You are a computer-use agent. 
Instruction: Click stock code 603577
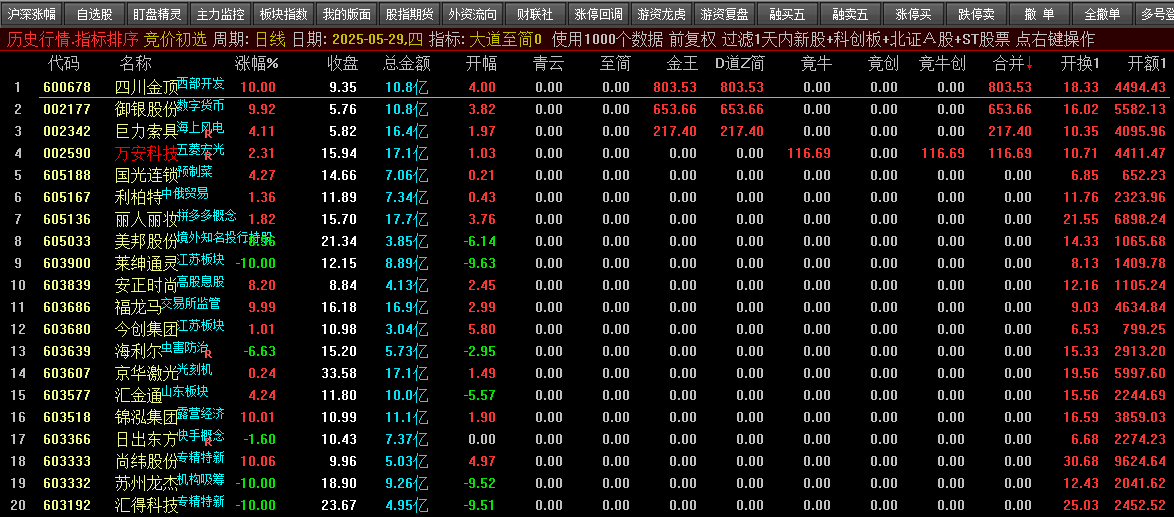point(67,395)
